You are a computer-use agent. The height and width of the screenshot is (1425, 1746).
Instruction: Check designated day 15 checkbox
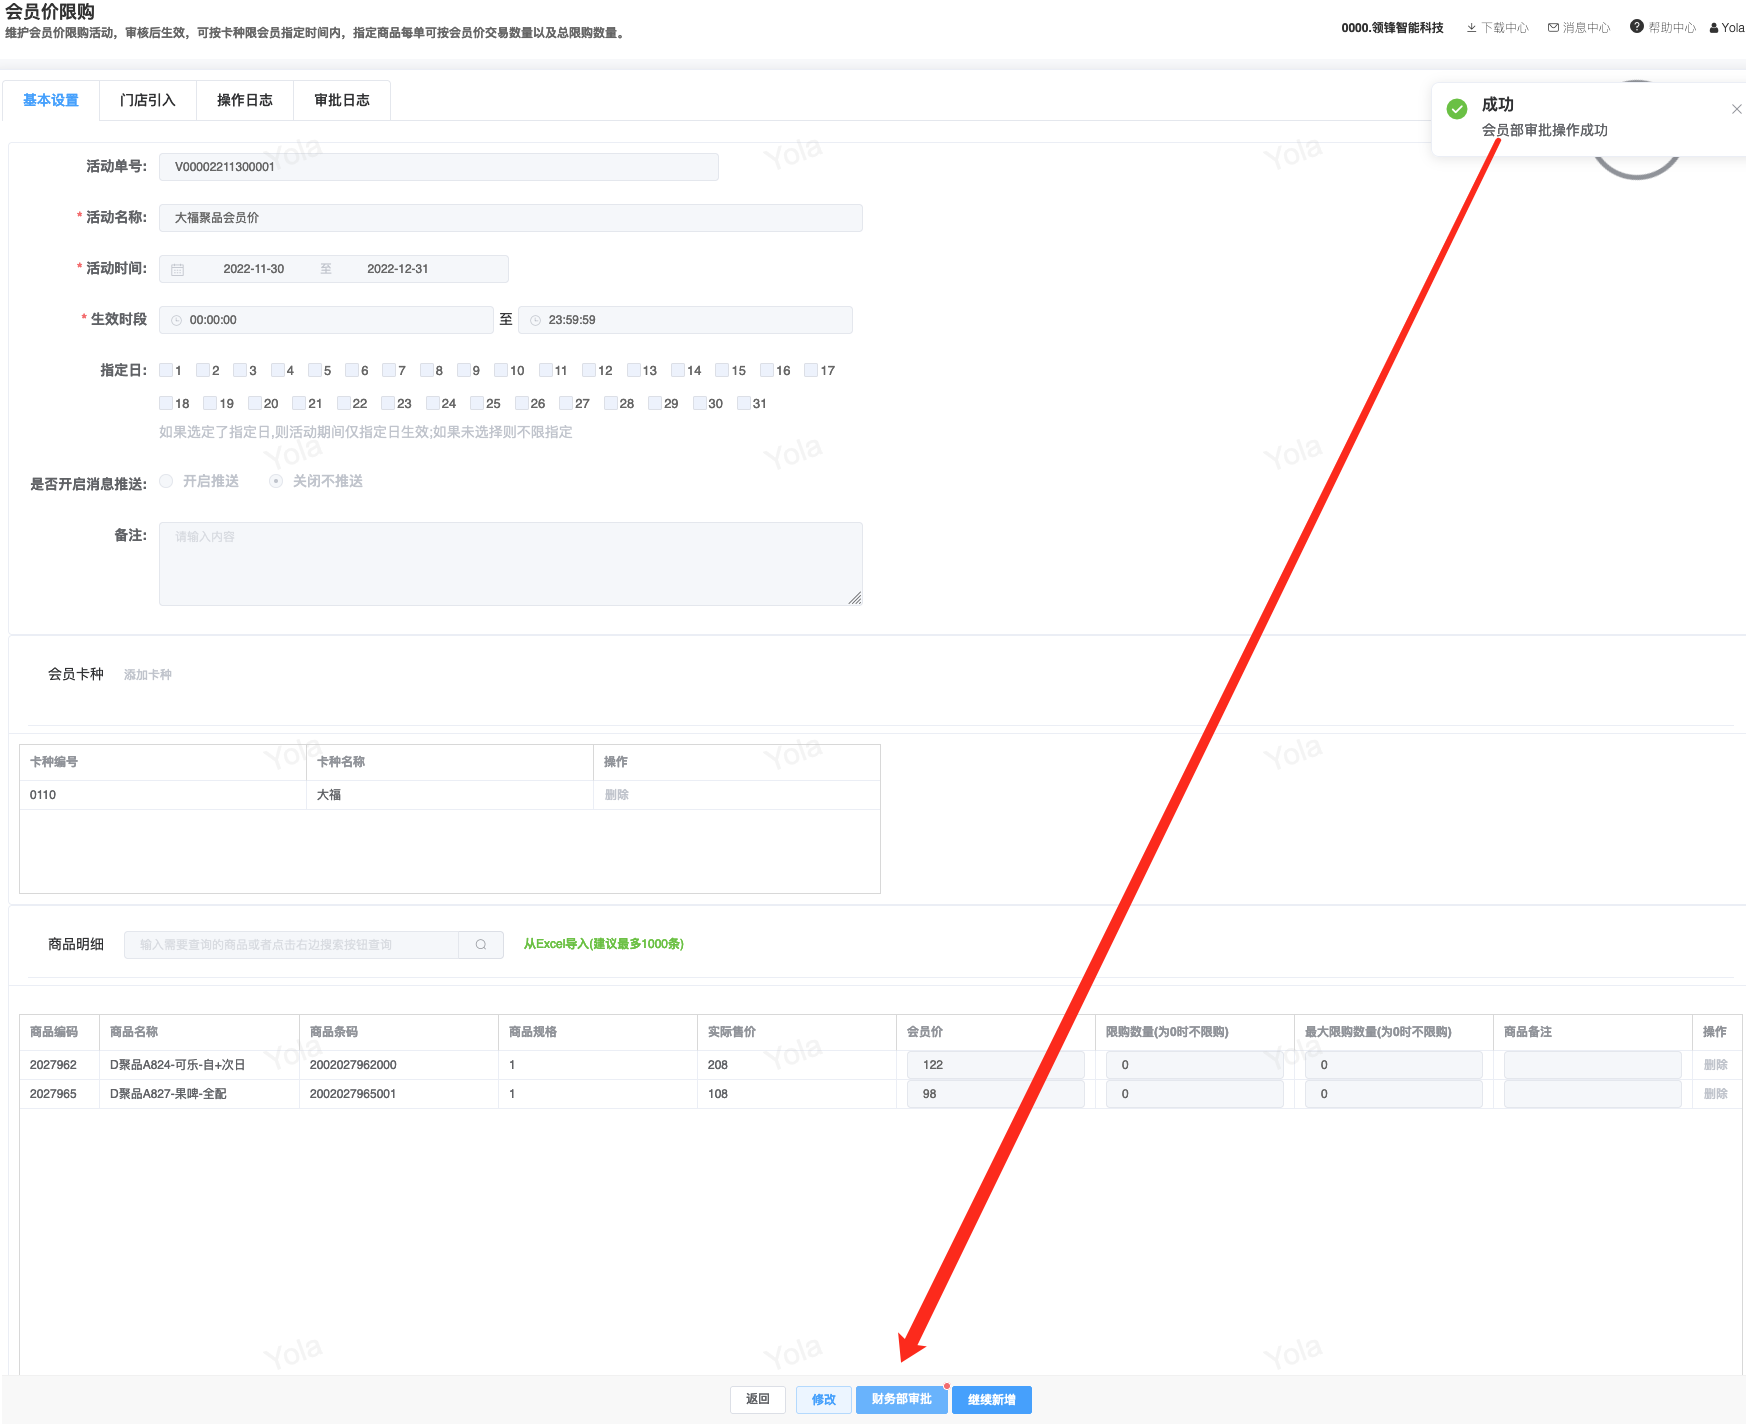pos(722,370)
